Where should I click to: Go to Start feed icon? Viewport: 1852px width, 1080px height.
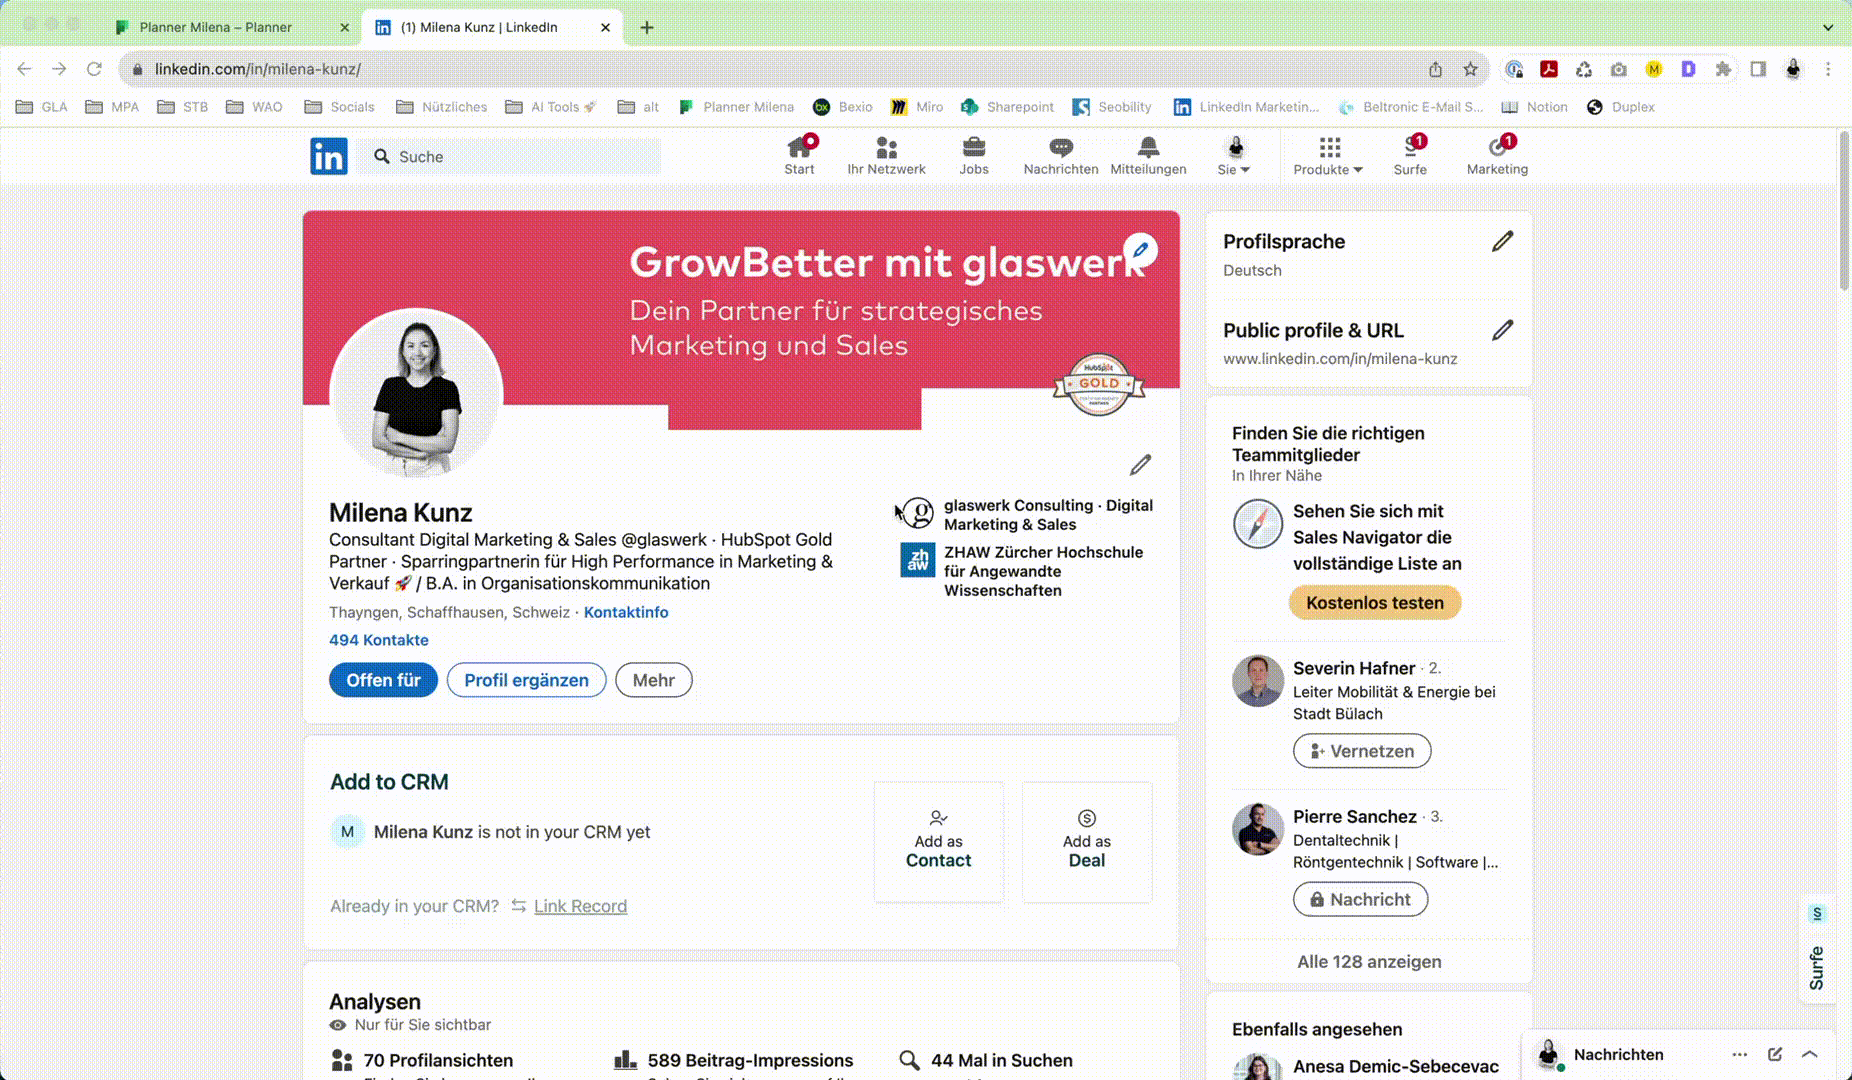(799, 156)
